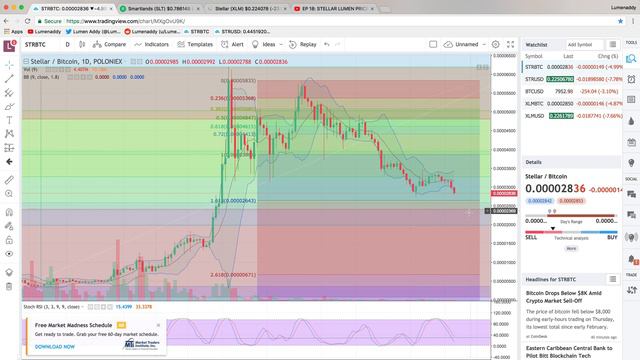Open the Ideas dropdown
Image resolution: width=640 pixels, height=360 pixels.
267,44
